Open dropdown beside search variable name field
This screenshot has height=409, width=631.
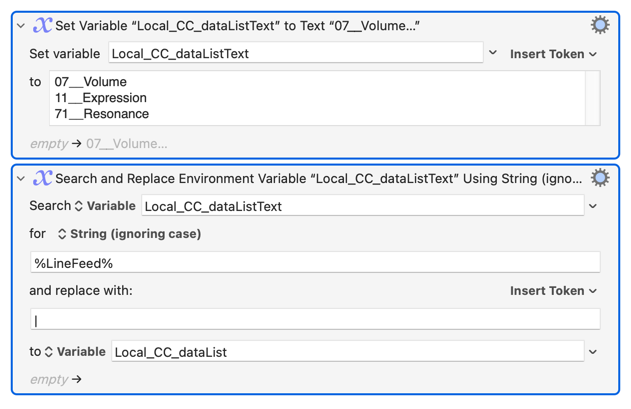click(x=593, y=206)
